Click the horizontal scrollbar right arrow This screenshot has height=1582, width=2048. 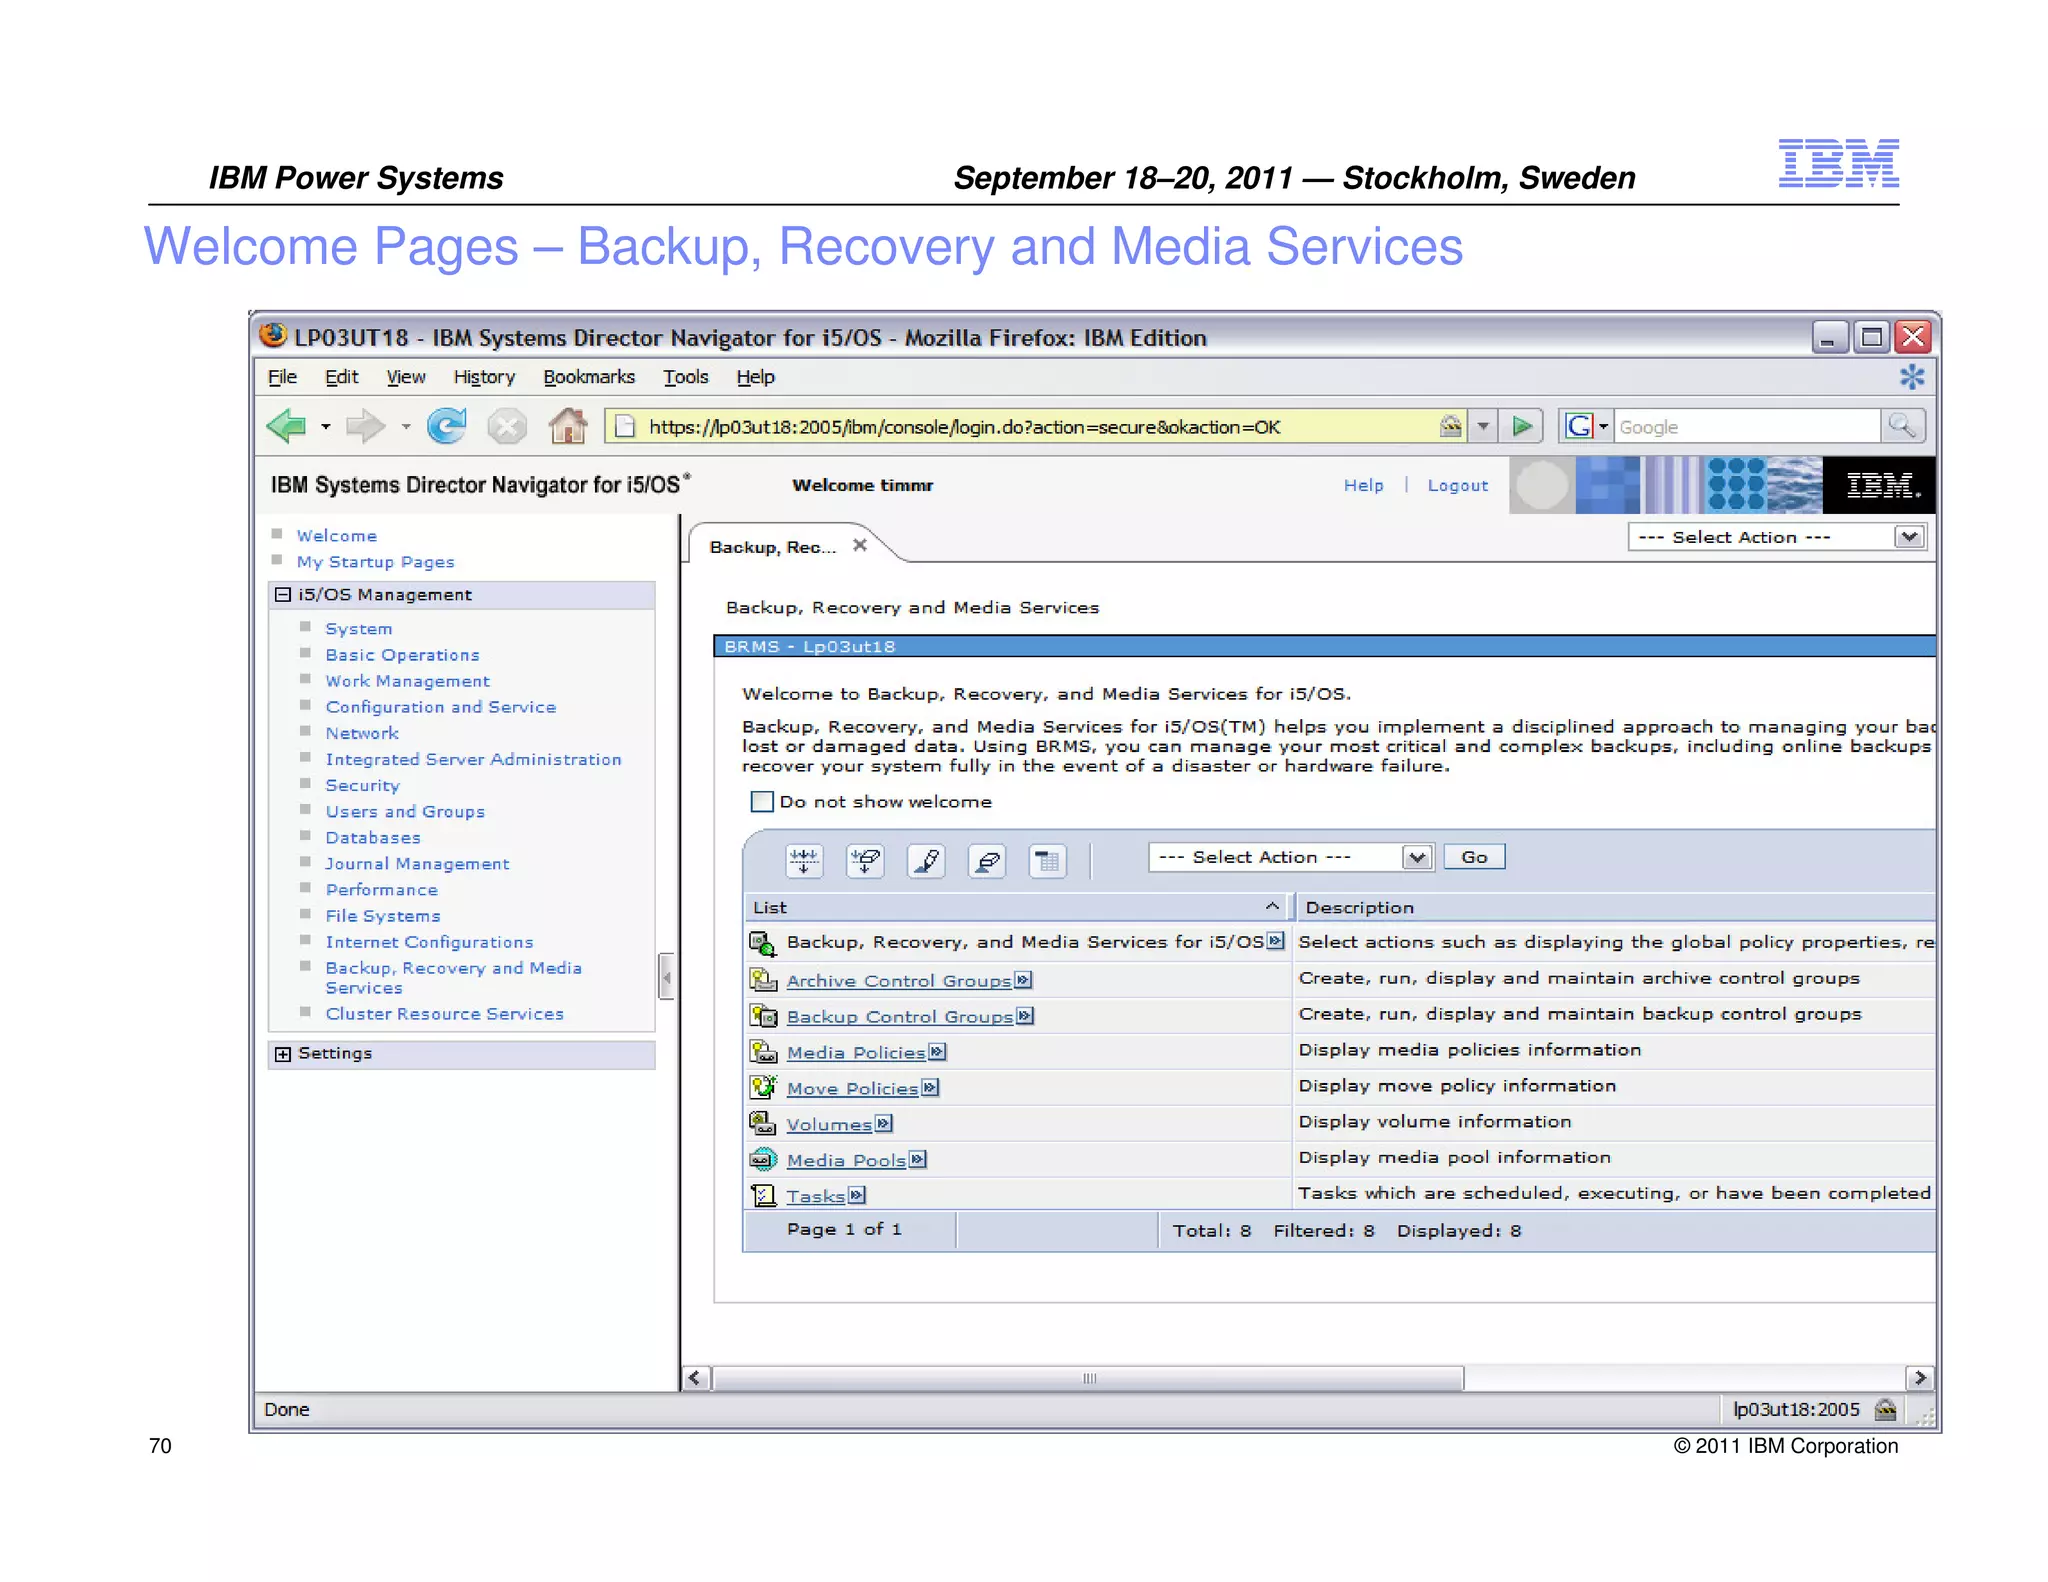(1919, 1378)
